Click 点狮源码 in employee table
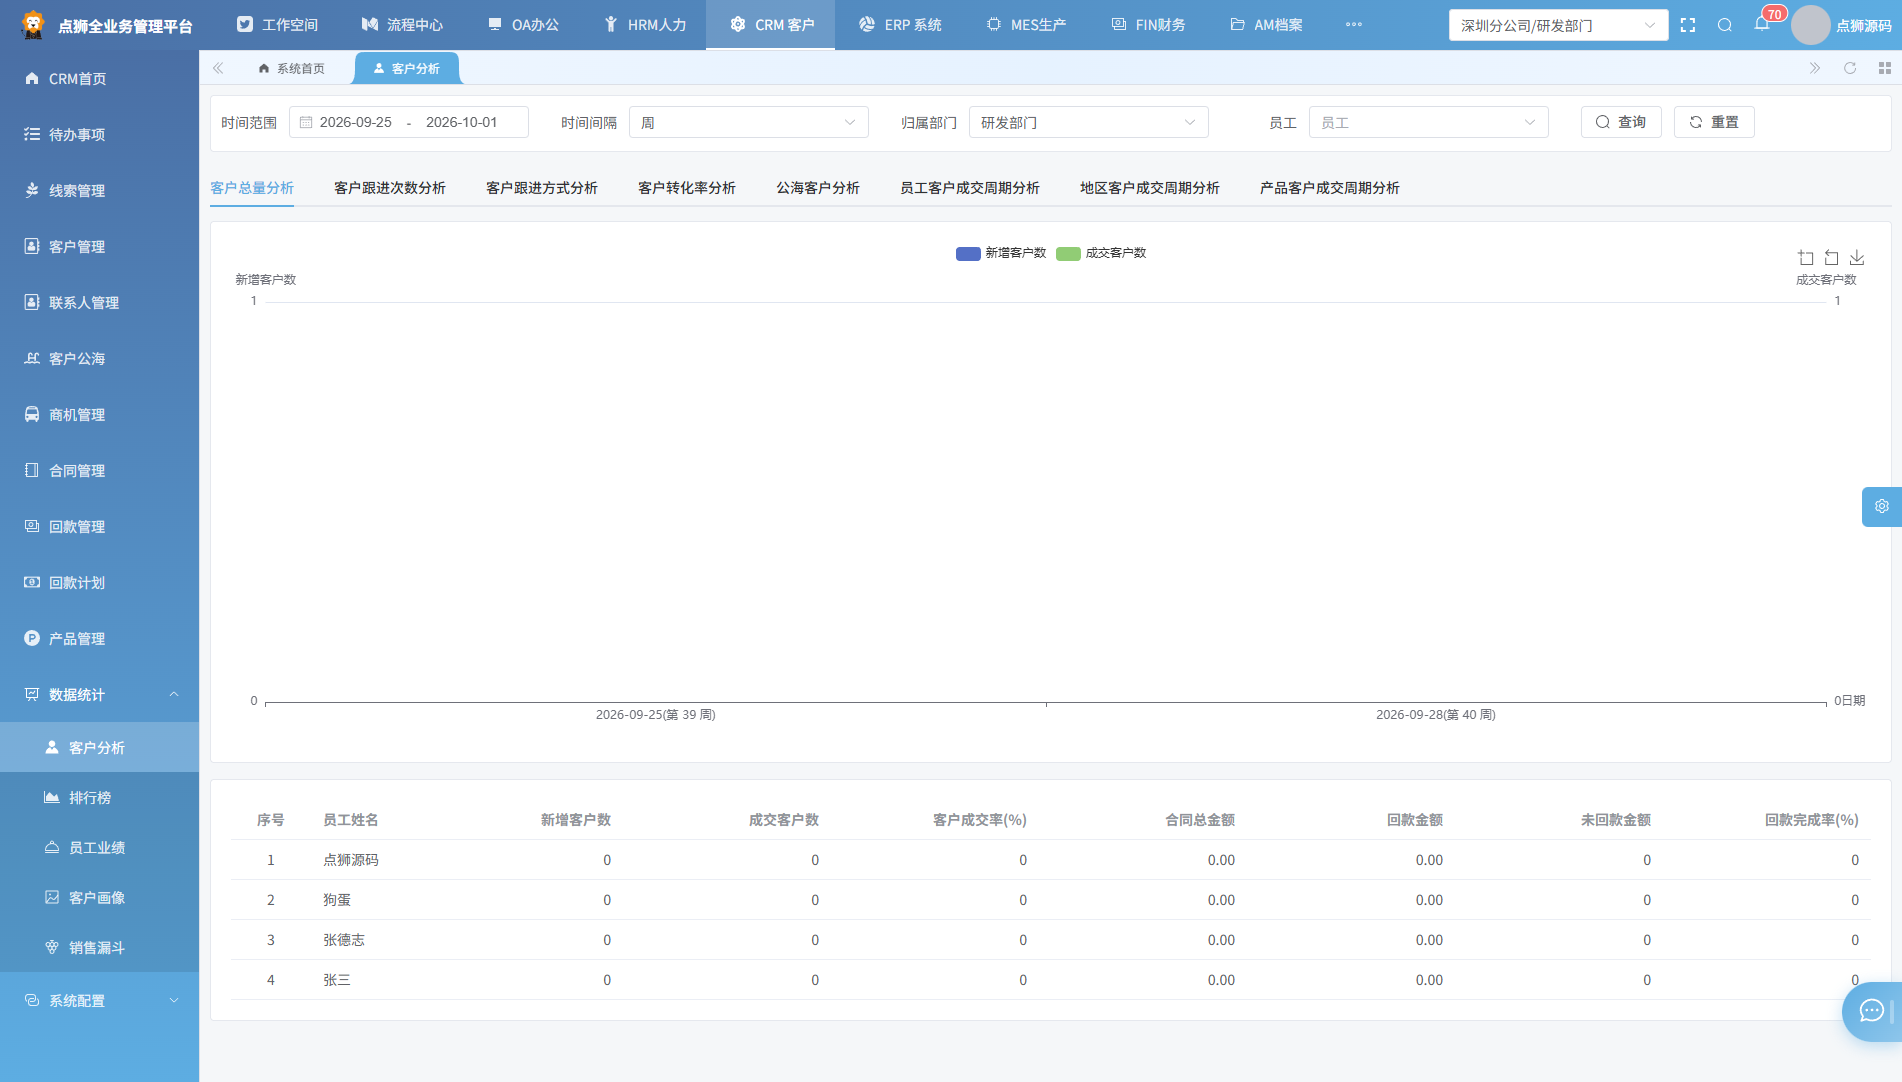Viewport: 1902px width, 1082px height. coord(351,860)
